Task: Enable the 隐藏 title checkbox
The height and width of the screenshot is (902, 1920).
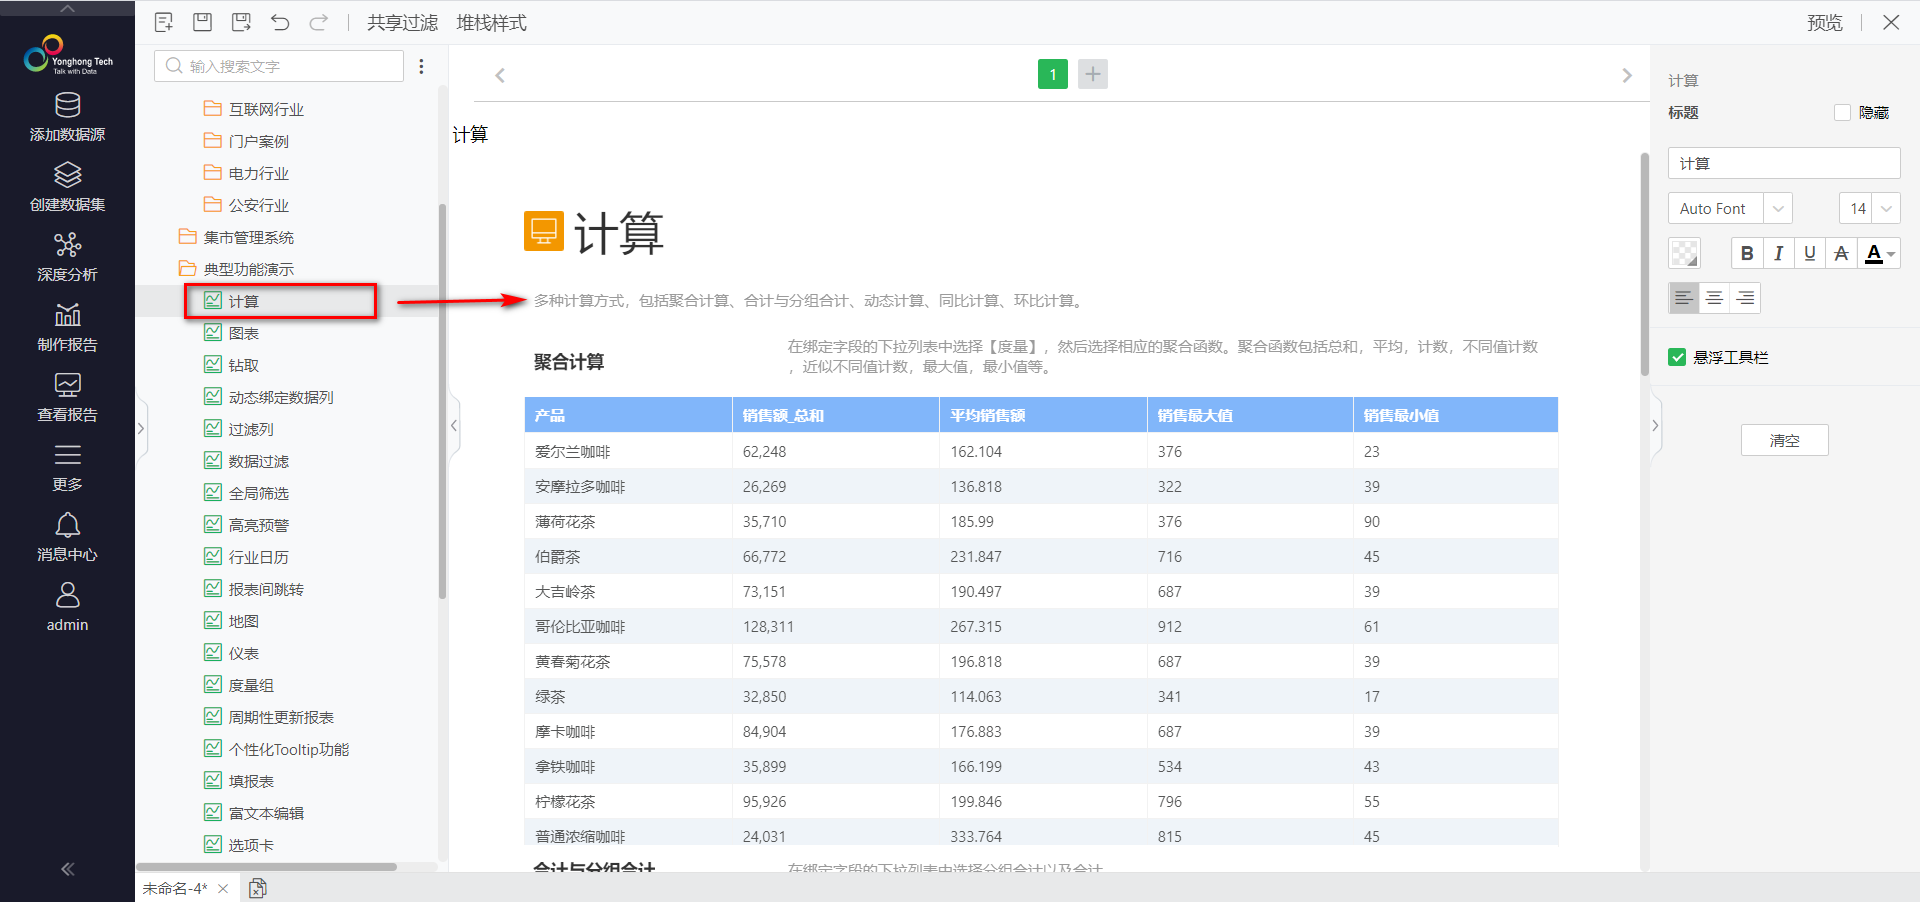Action: (1842, 113)
